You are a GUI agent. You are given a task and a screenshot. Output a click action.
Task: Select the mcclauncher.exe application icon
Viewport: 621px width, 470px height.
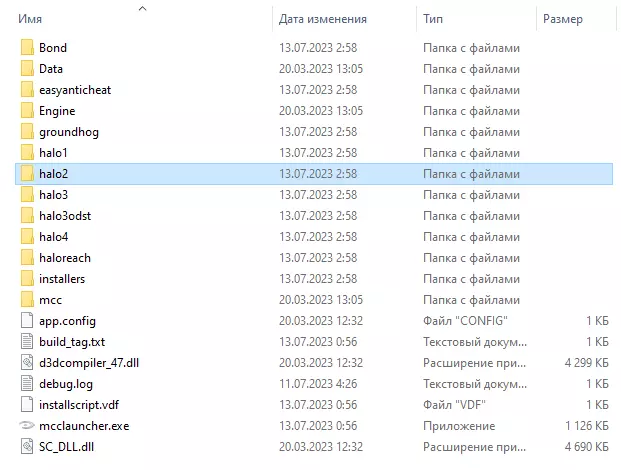click(27, 425)
